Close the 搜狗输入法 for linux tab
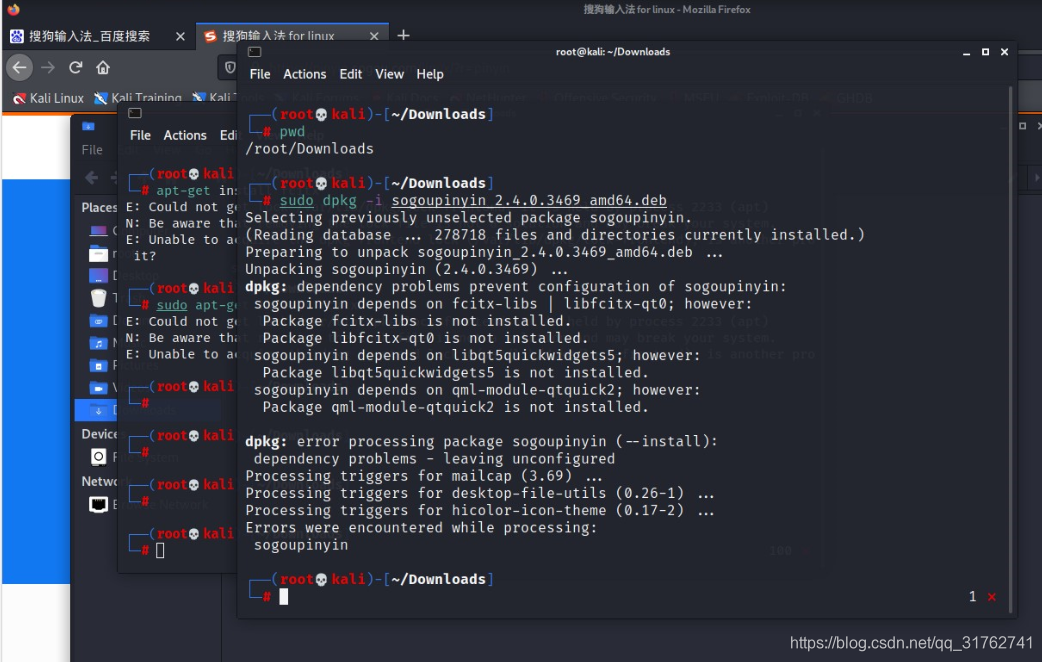The width and height of the screenshot is (1042, 662). pos(374,37)
